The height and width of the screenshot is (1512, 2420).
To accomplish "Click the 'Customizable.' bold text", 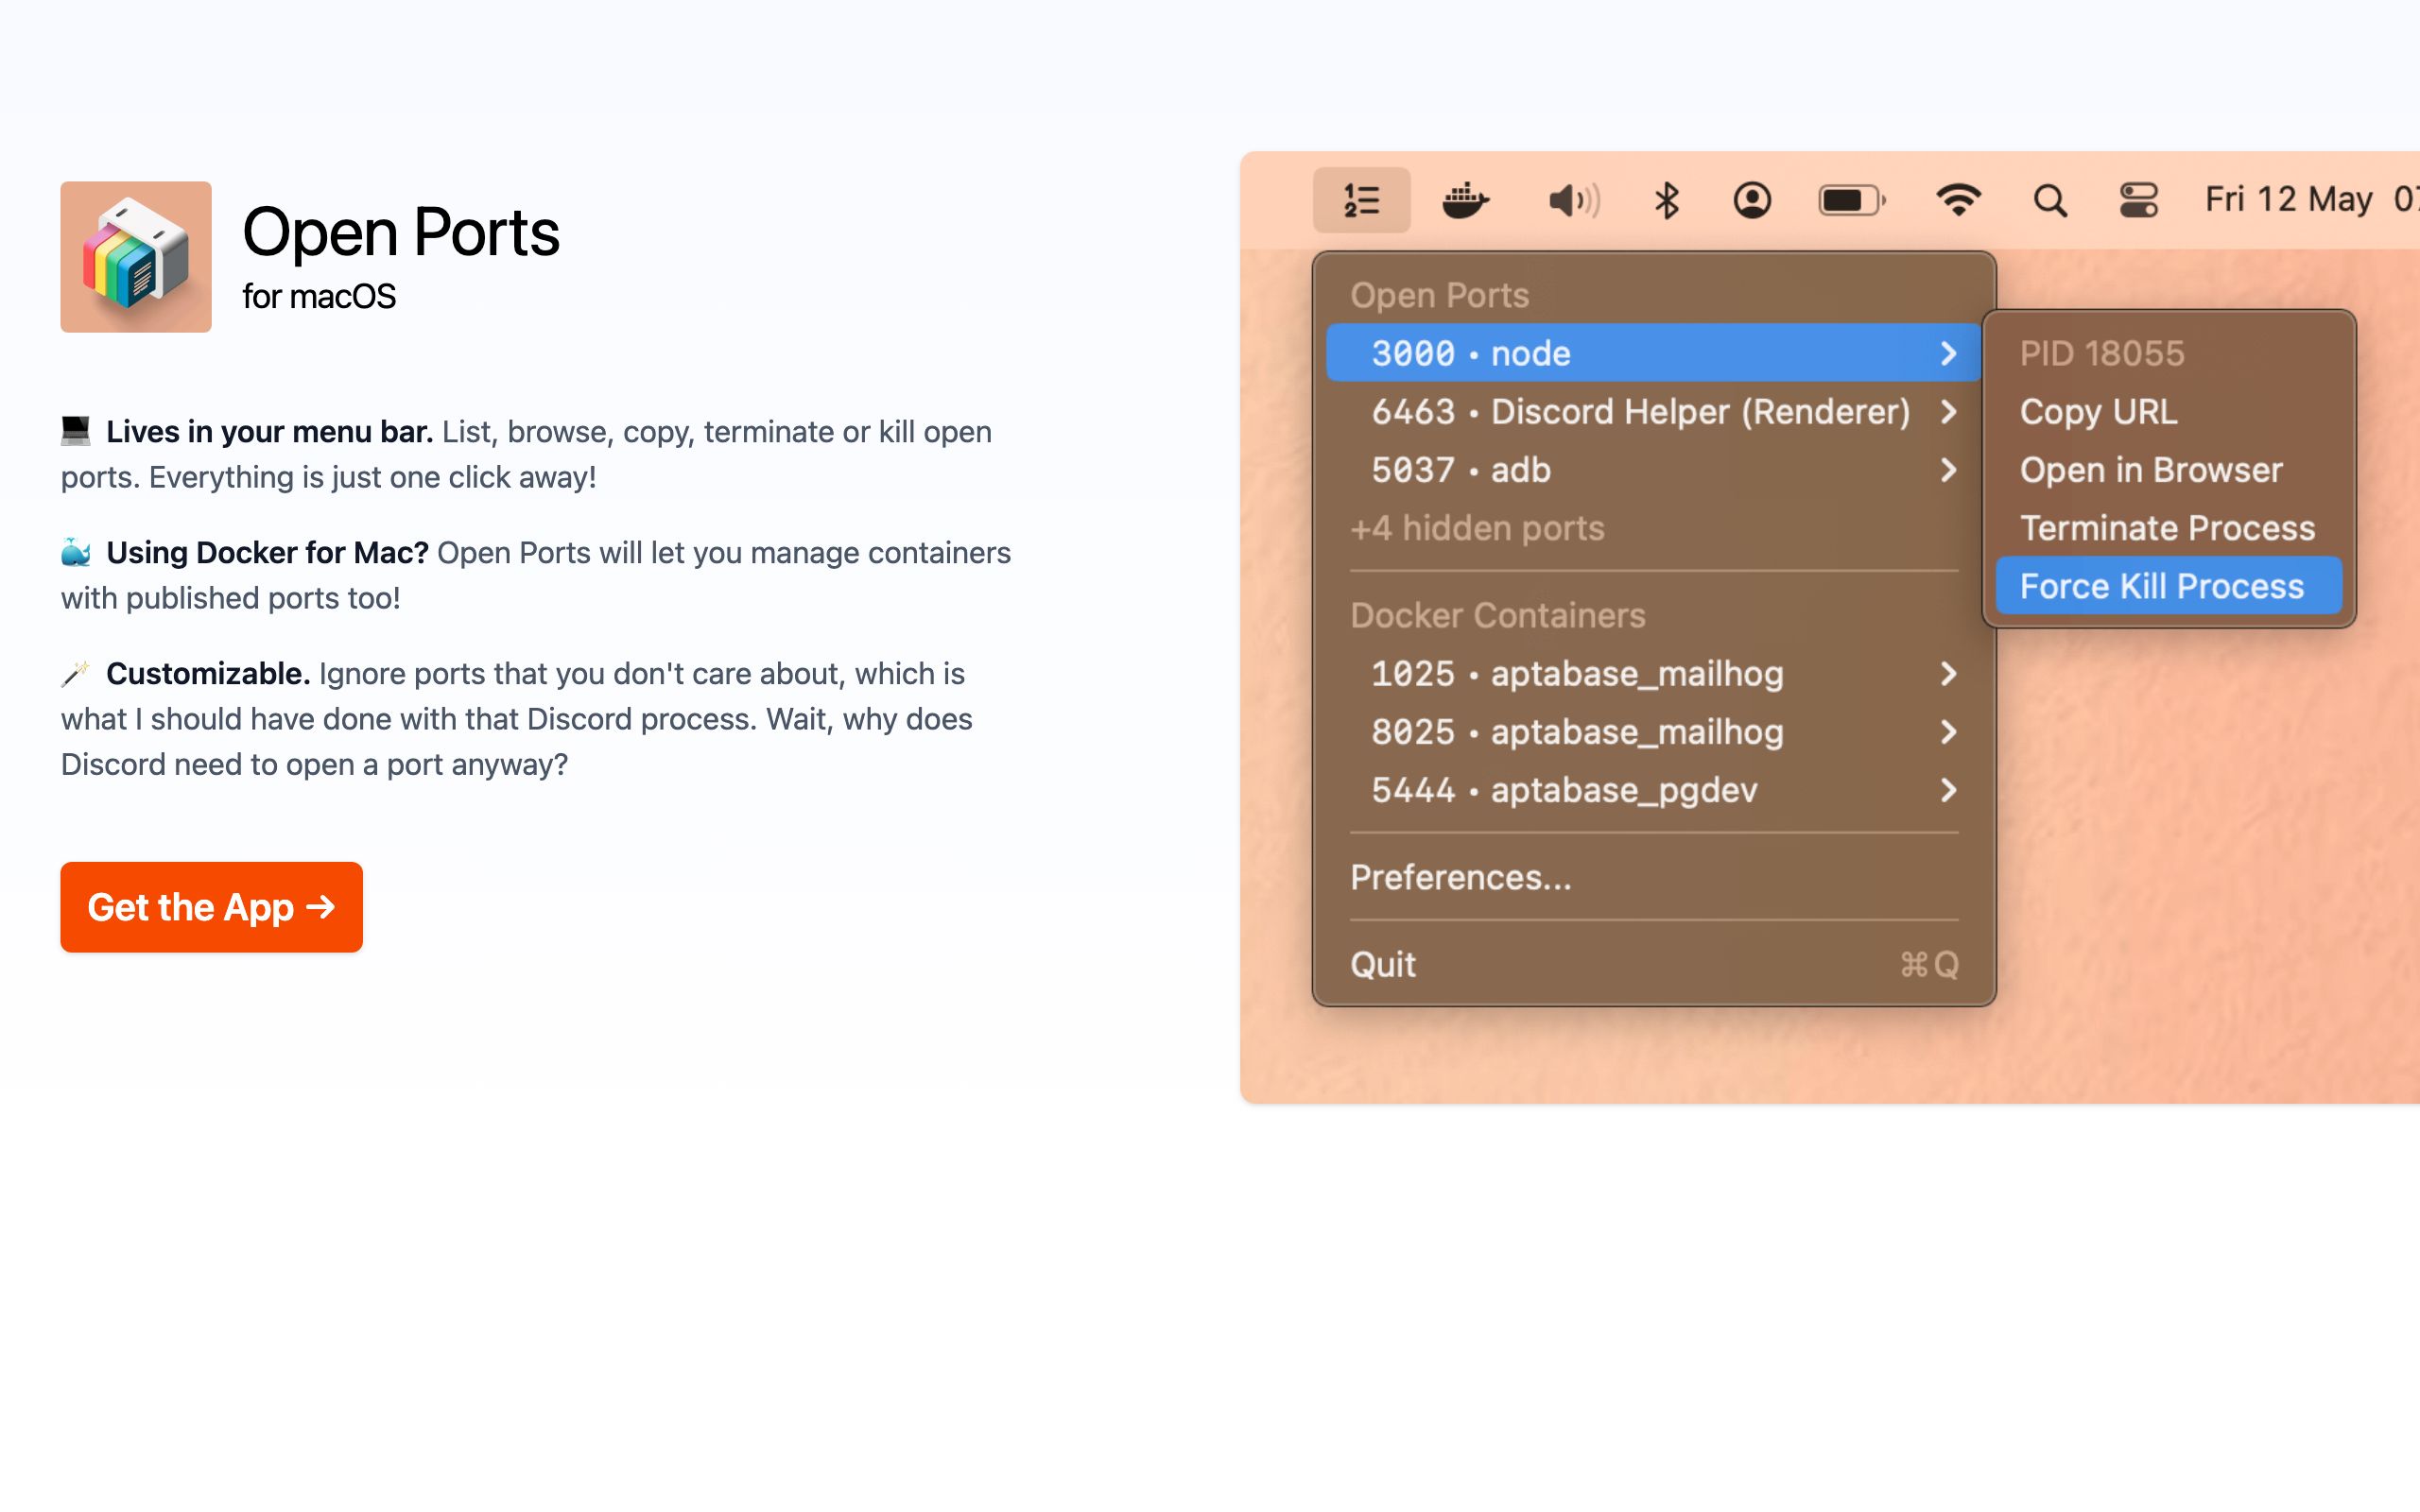I will click(208, 674).
